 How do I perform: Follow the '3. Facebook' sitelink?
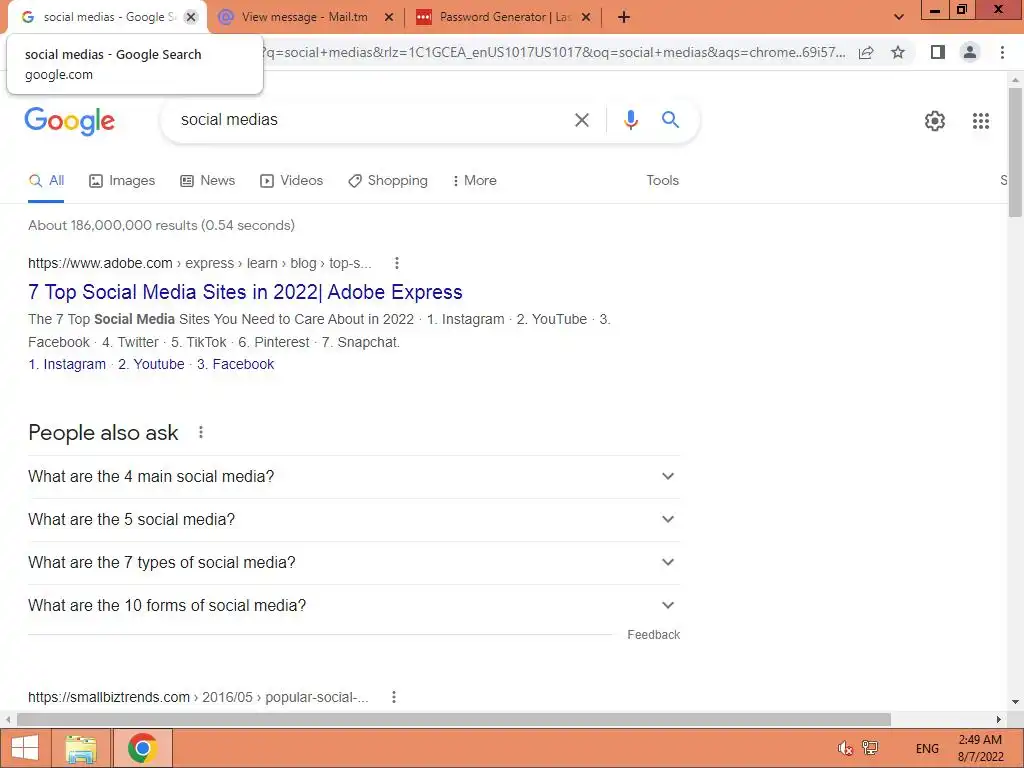point(236,364)
